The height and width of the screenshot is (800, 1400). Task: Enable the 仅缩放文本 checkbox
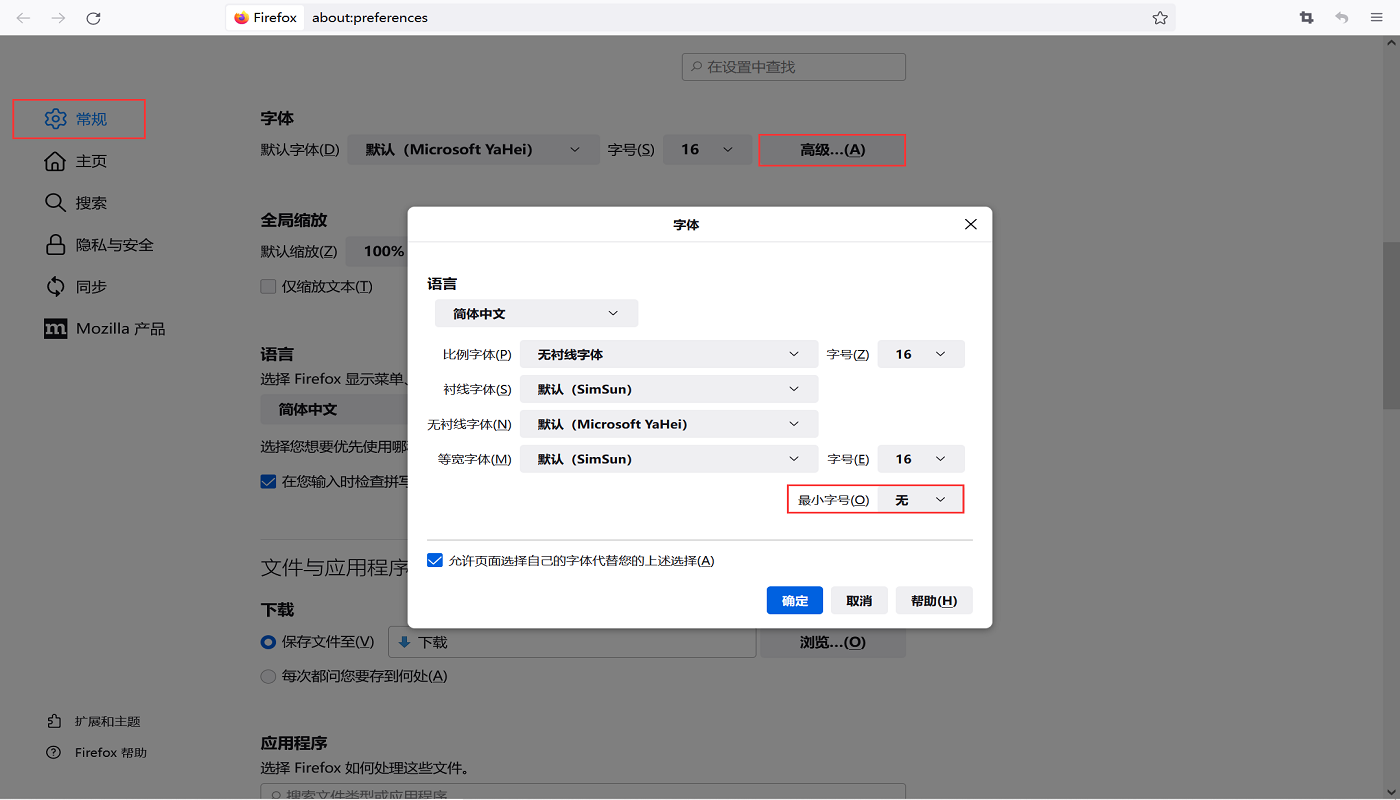[268, 286]
